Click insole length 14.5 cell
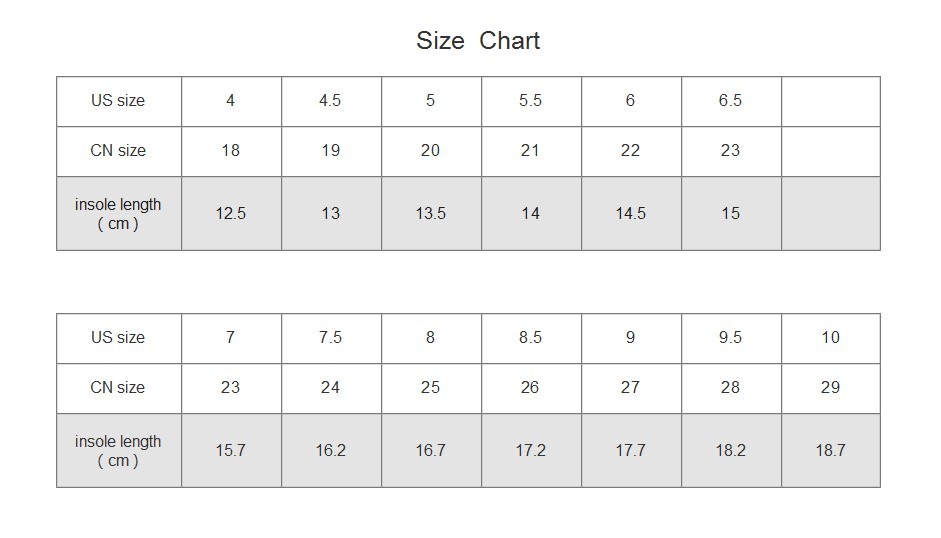 [x=631, y=214]
